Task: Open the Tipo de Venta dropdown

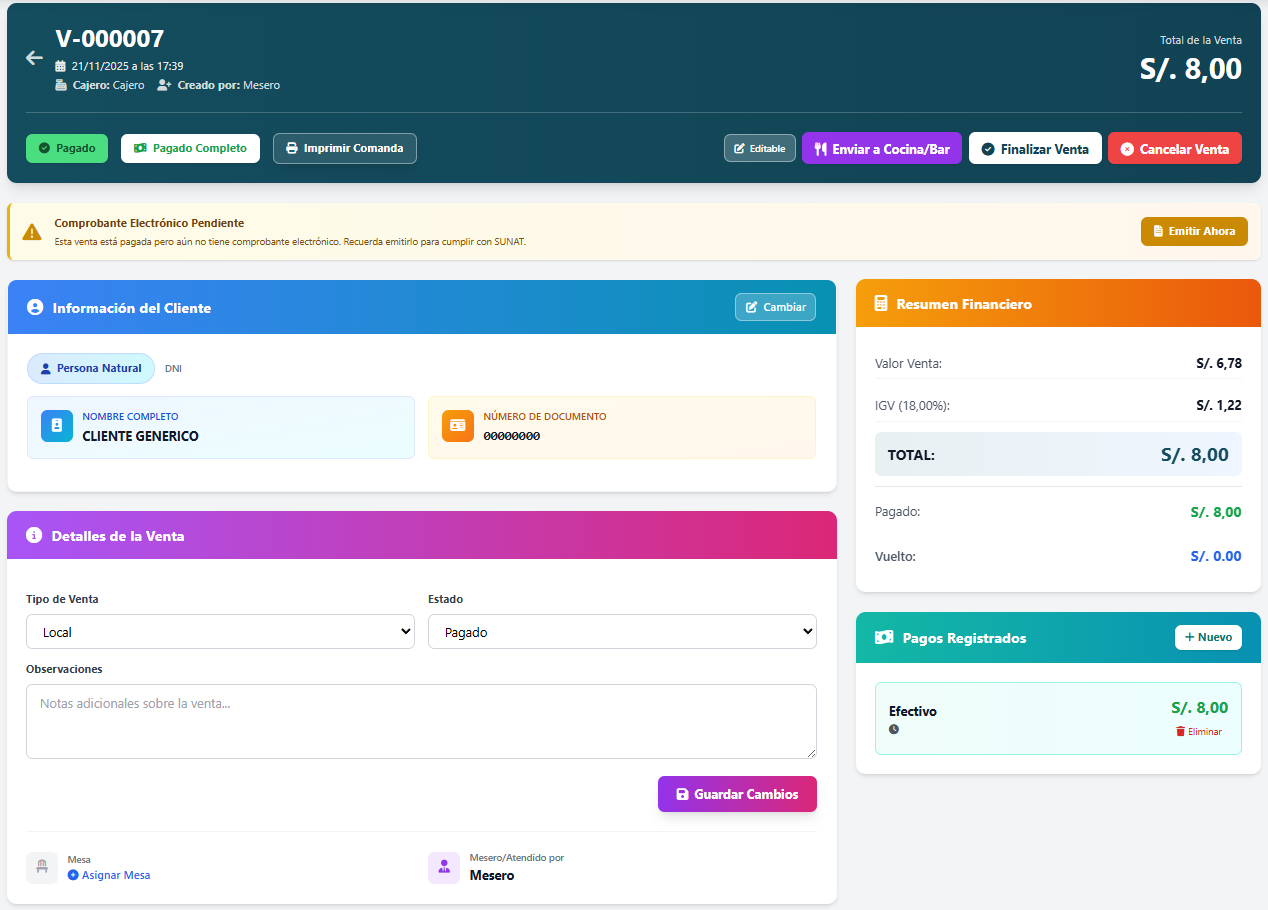Action: click(220, 632)
